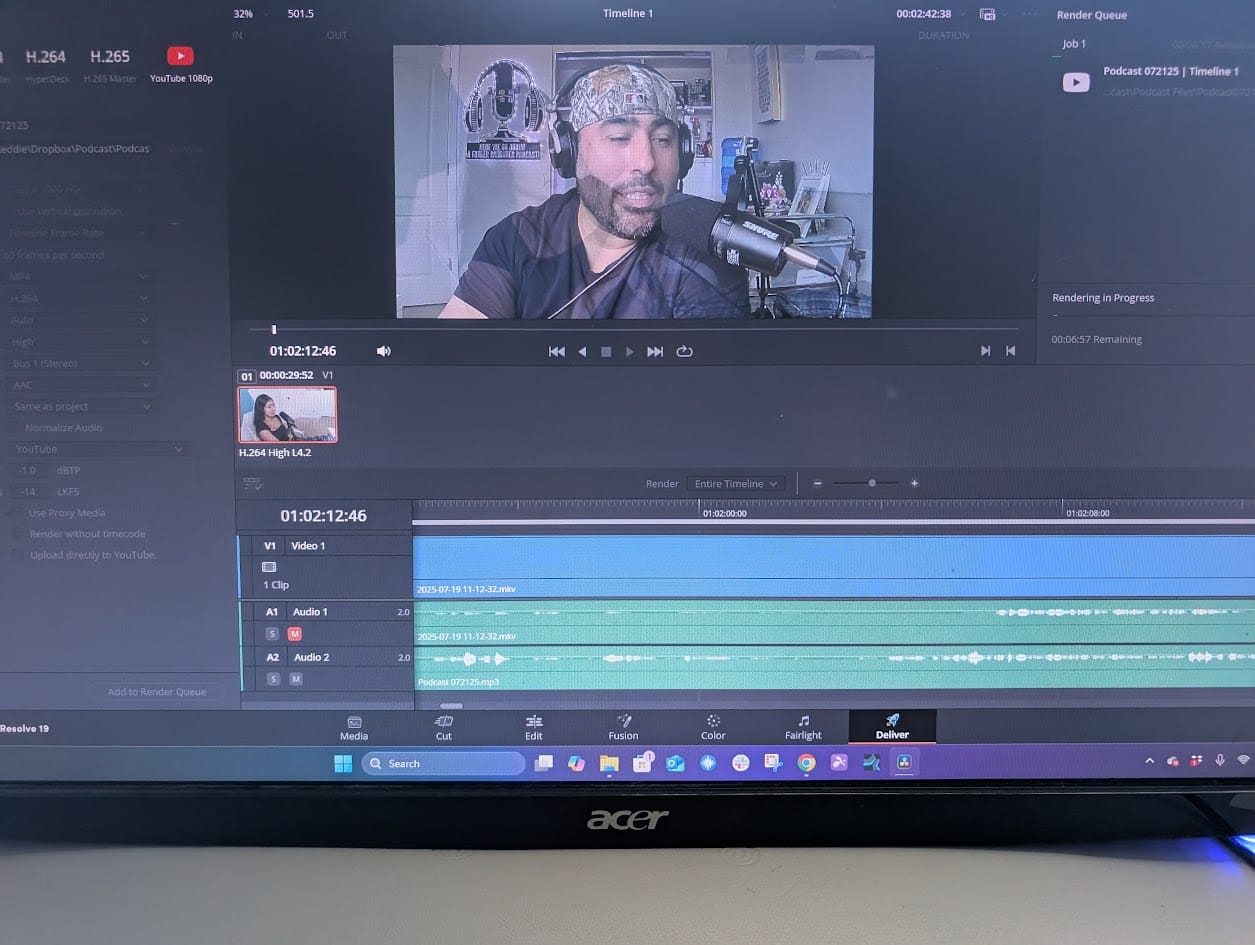Click the zoom in plus icon
The width and height of the screenshot is (1255, 945).
914,483
